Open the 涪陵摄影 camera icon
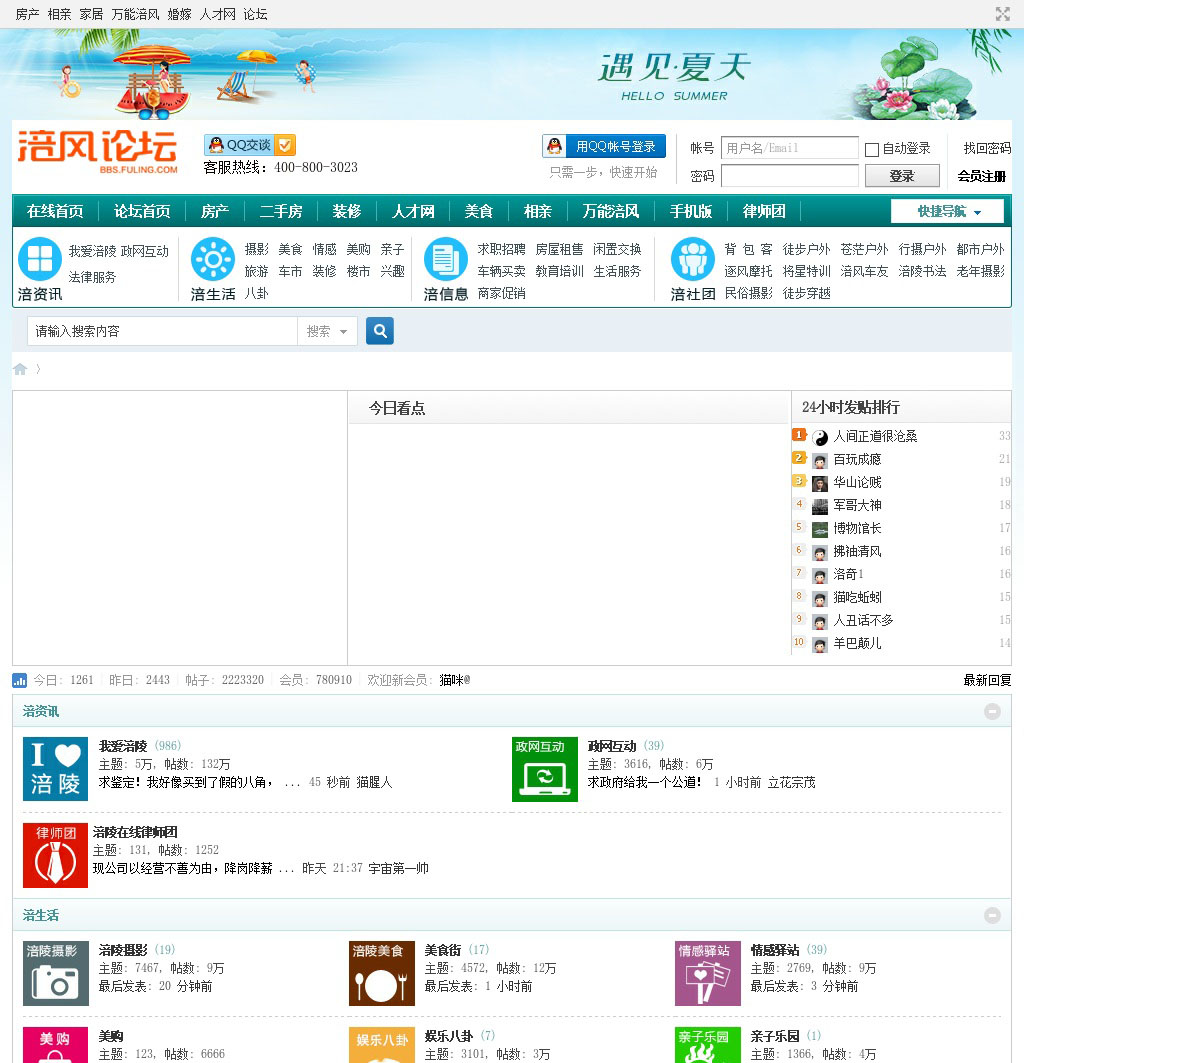Viewport: 1200px width, 1063px height. 55,973
